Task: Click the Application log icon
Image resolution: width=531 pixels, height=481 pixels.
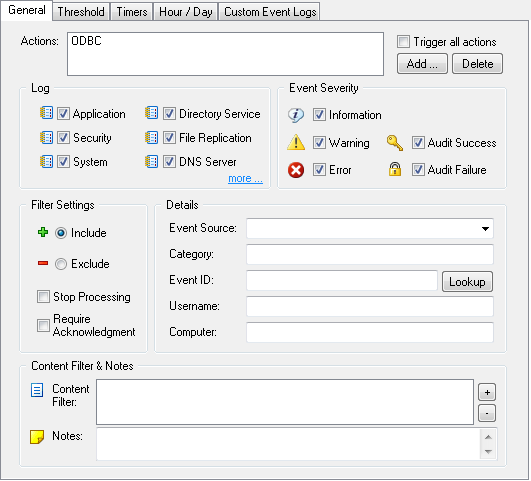Action: click(x=46, y=113)
